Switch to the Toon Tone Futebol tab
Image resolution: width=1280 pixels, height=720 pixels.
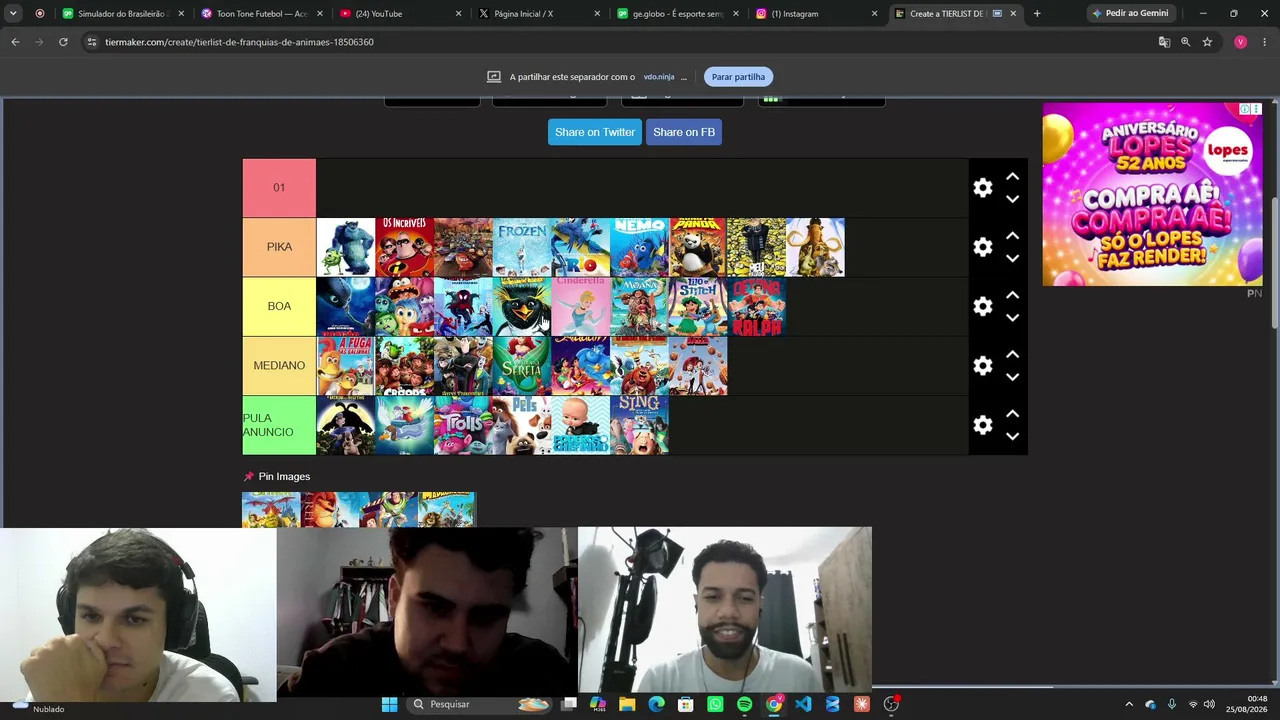(x=260, y=14)
